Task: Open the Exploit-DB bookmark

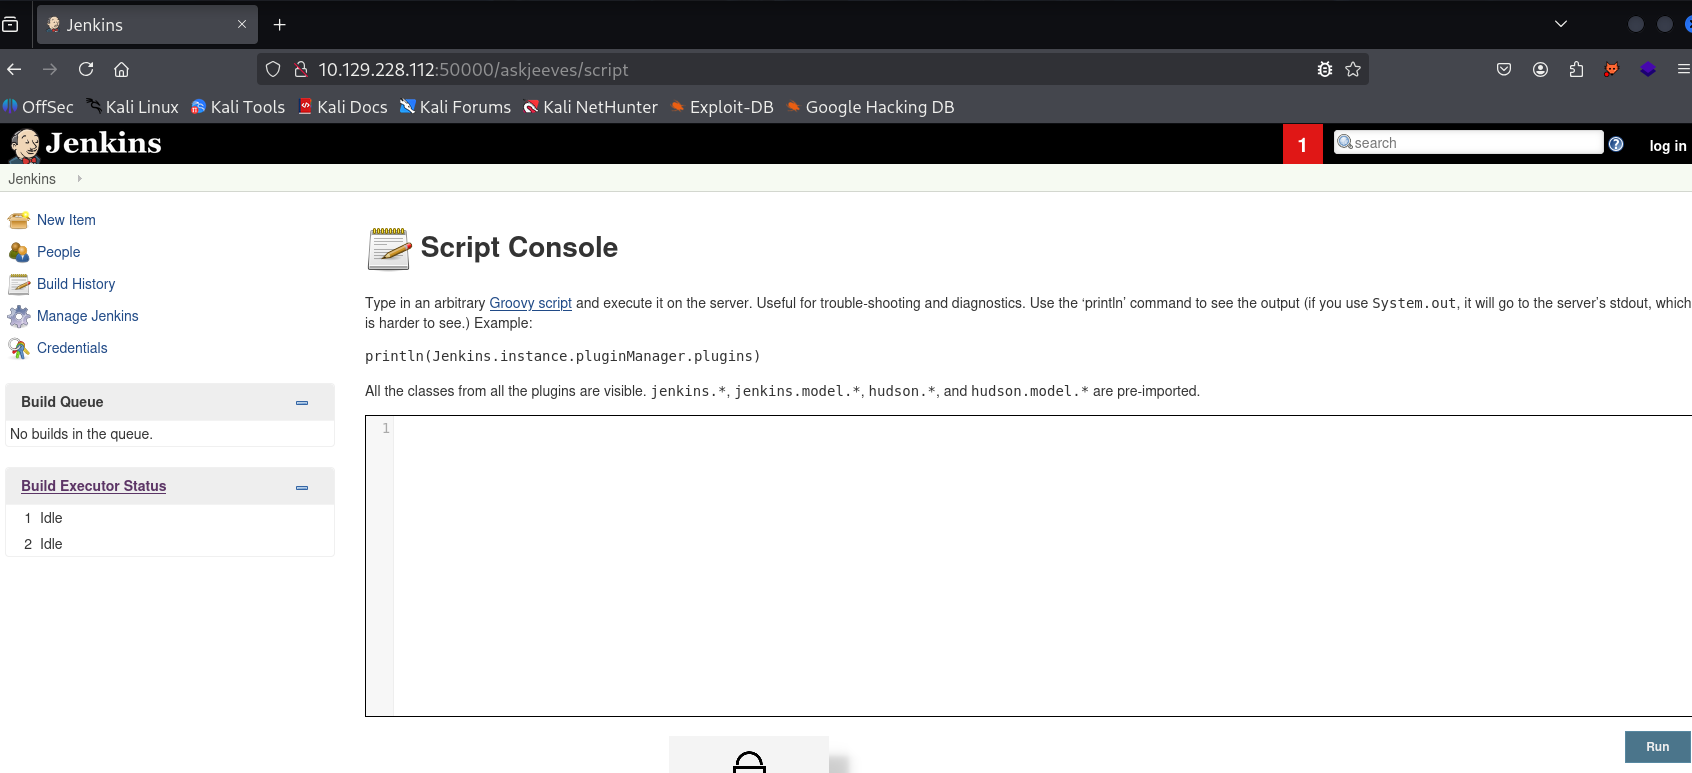Action: (722, 107)
